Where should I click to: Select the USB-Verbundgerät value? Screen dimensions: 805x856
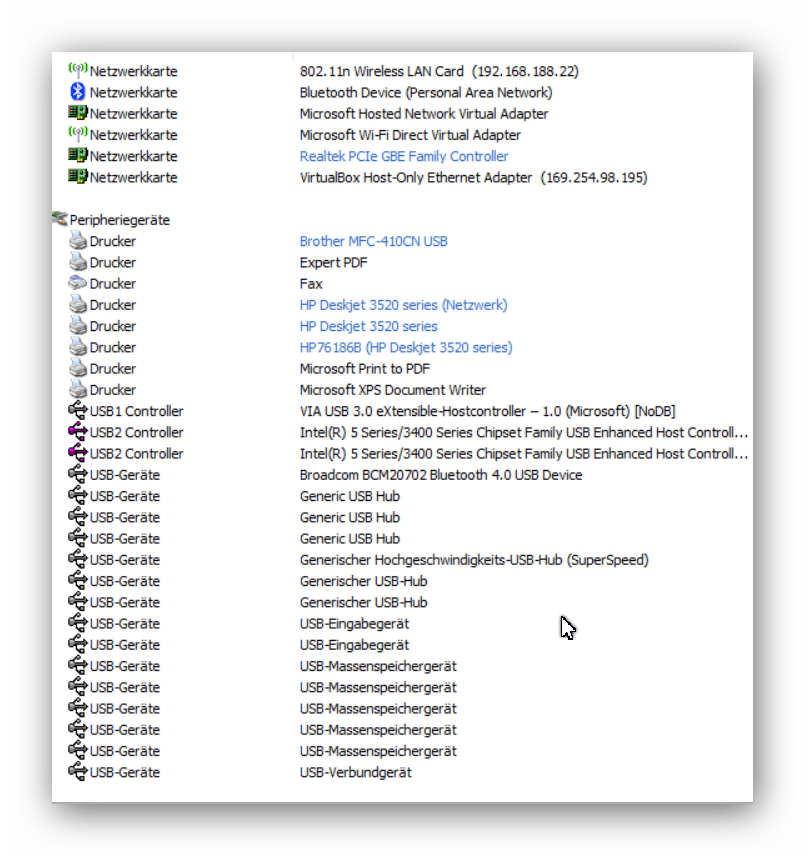(x=356, y=772)
